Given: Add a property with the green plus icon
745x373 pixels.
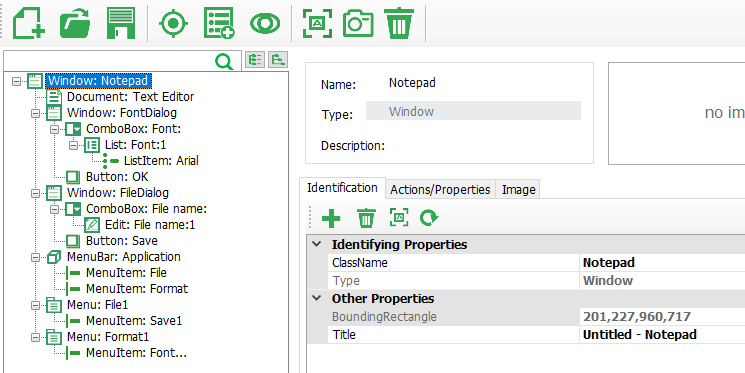Looking at the screenshot, I should (331, 219).
